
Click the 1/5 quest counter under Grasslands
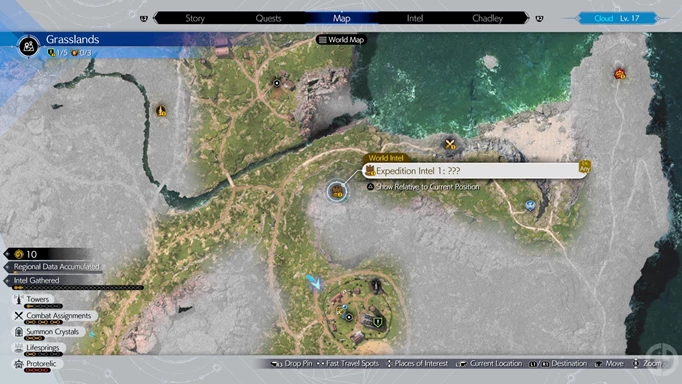pos(57,53)
